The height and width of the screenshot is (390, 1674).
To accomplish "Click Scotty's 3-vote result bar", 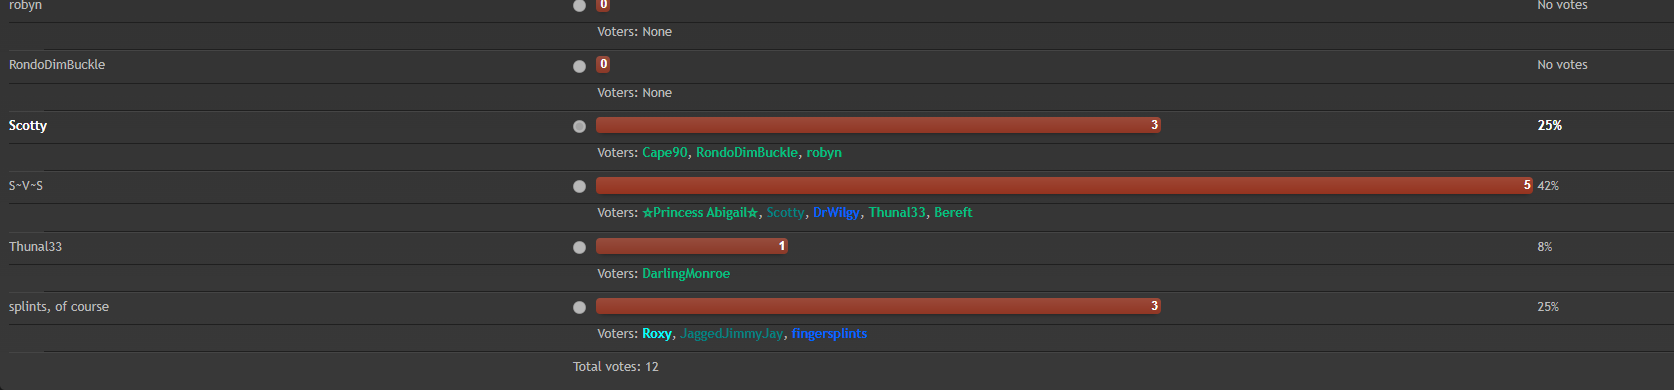I will coord(878,125).
